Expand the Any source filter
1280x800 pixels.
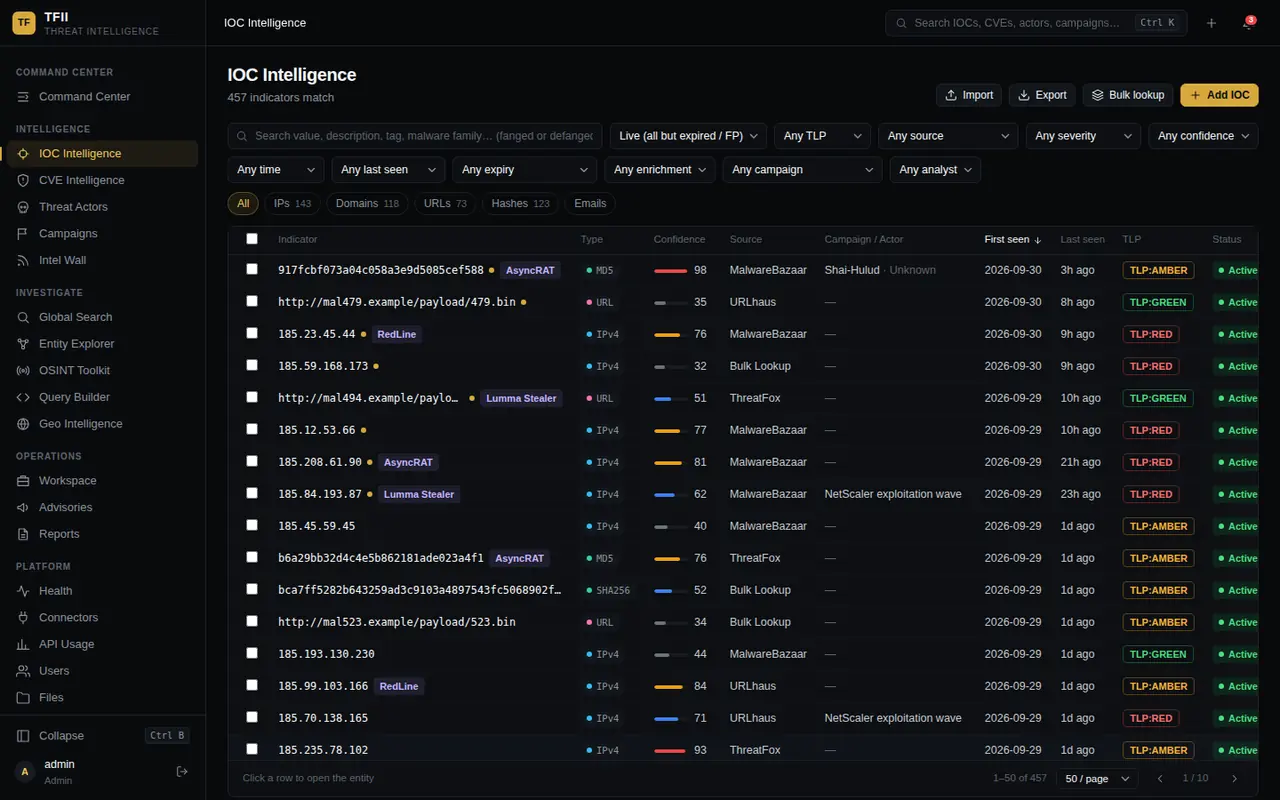948,136
